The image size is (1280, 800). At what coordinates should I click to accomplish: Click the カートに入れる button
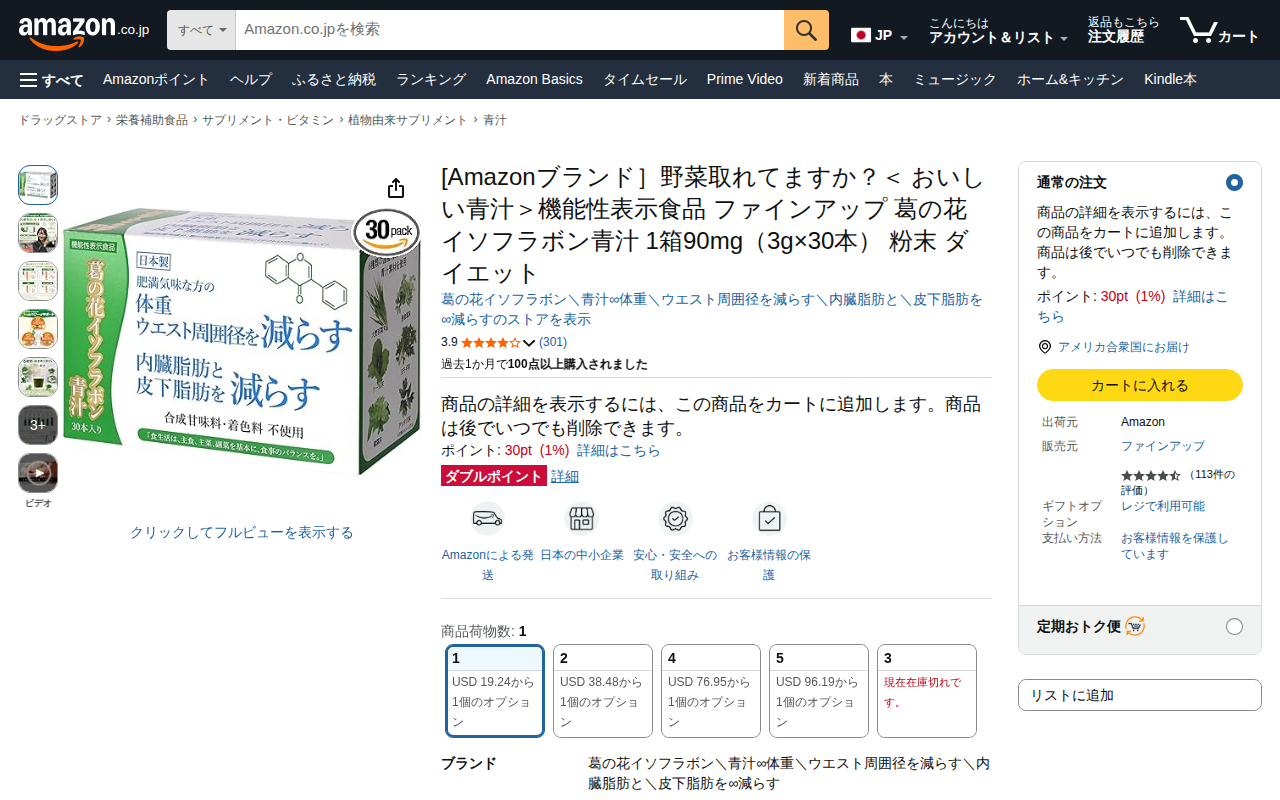click(x=1140, y=385)
